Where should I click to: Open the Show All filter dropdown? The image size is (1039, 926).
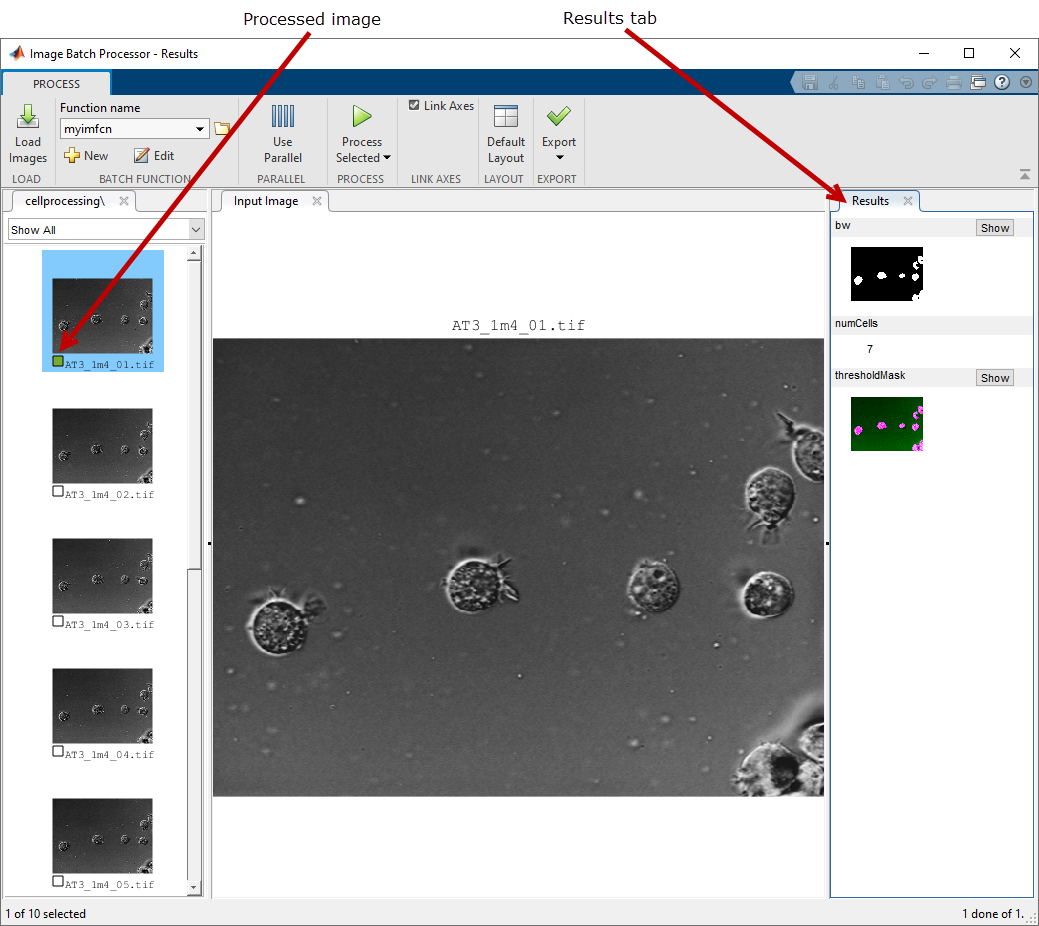196,229
